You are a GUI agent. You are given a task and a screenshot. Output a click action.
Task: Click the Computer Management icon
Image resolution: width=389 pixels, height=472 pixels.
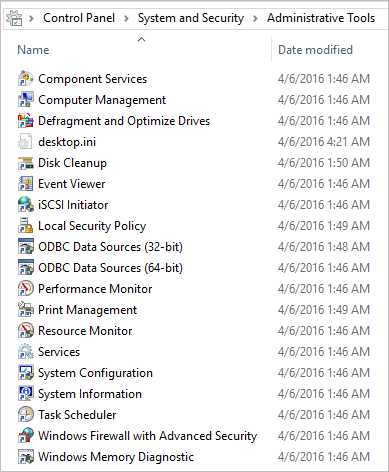tap(25, 100)
